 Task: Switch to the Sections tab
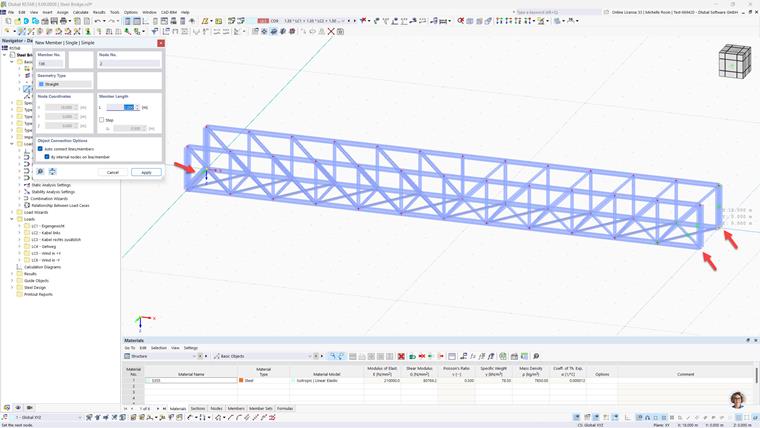[198, 409]
